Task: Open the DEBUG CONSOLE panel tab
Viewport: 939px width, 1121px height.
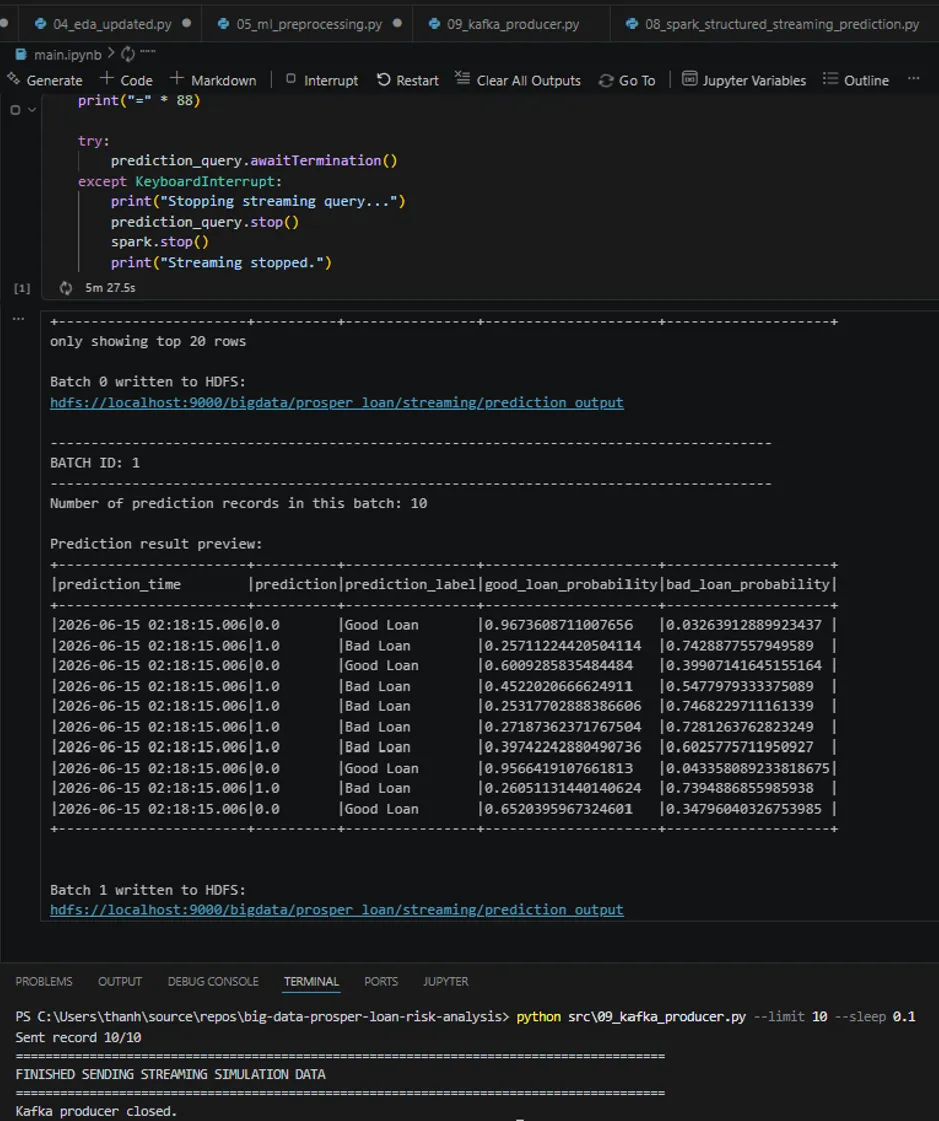Action: pos(213,981)
